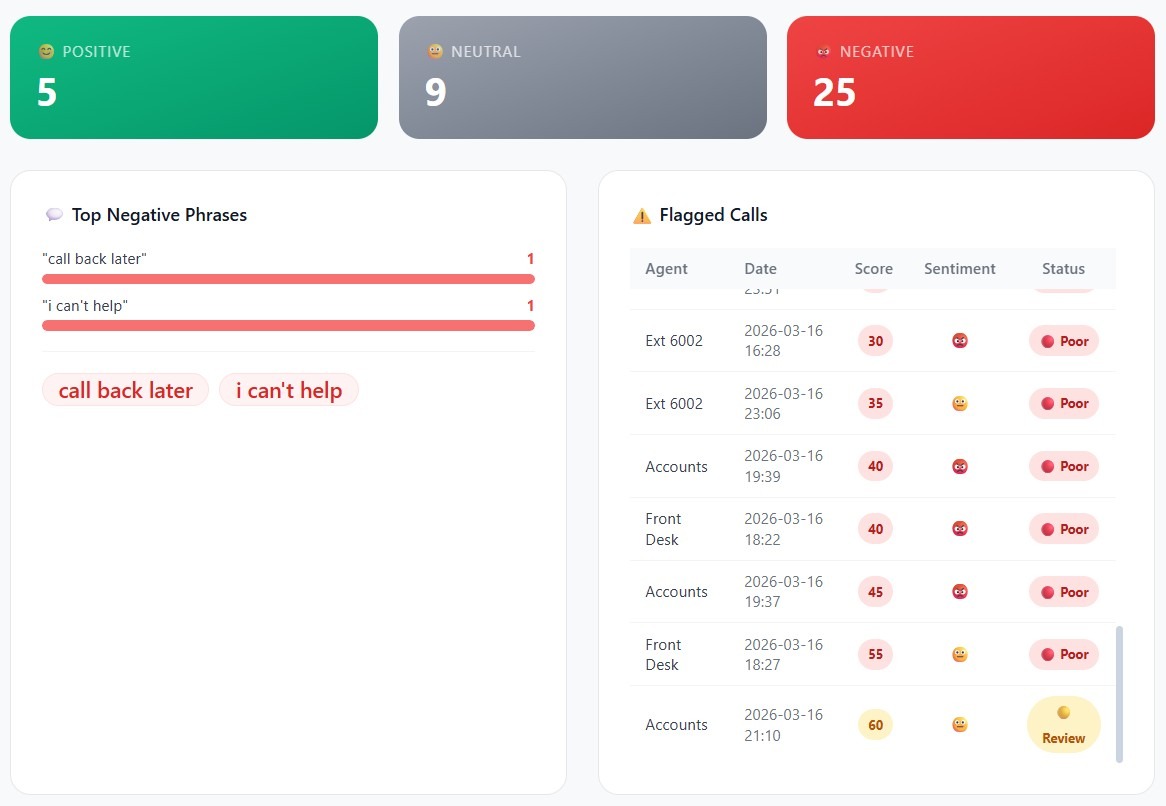This screenshot has width=1166, height=806.
Task: Open the Sentiment column header options
Action: click(x=959, y=268)
